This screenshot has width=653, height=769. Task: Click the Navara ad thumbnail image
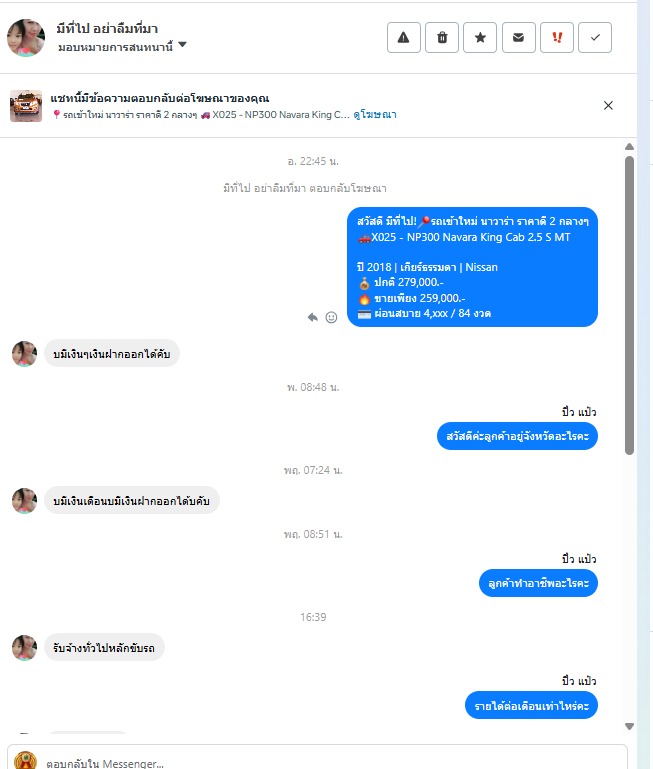point(26,105)
